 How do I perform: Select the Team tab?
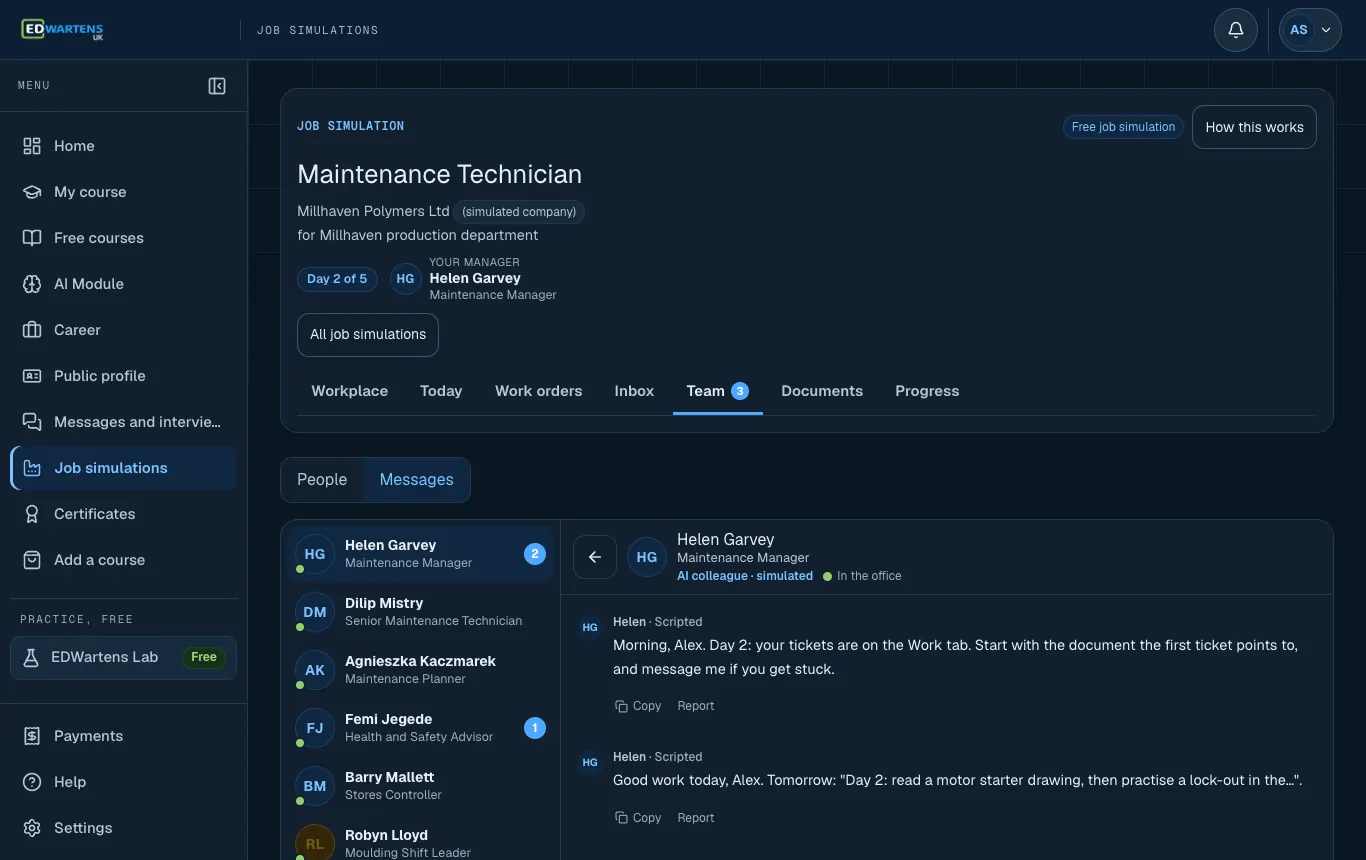tap(718, 391)
